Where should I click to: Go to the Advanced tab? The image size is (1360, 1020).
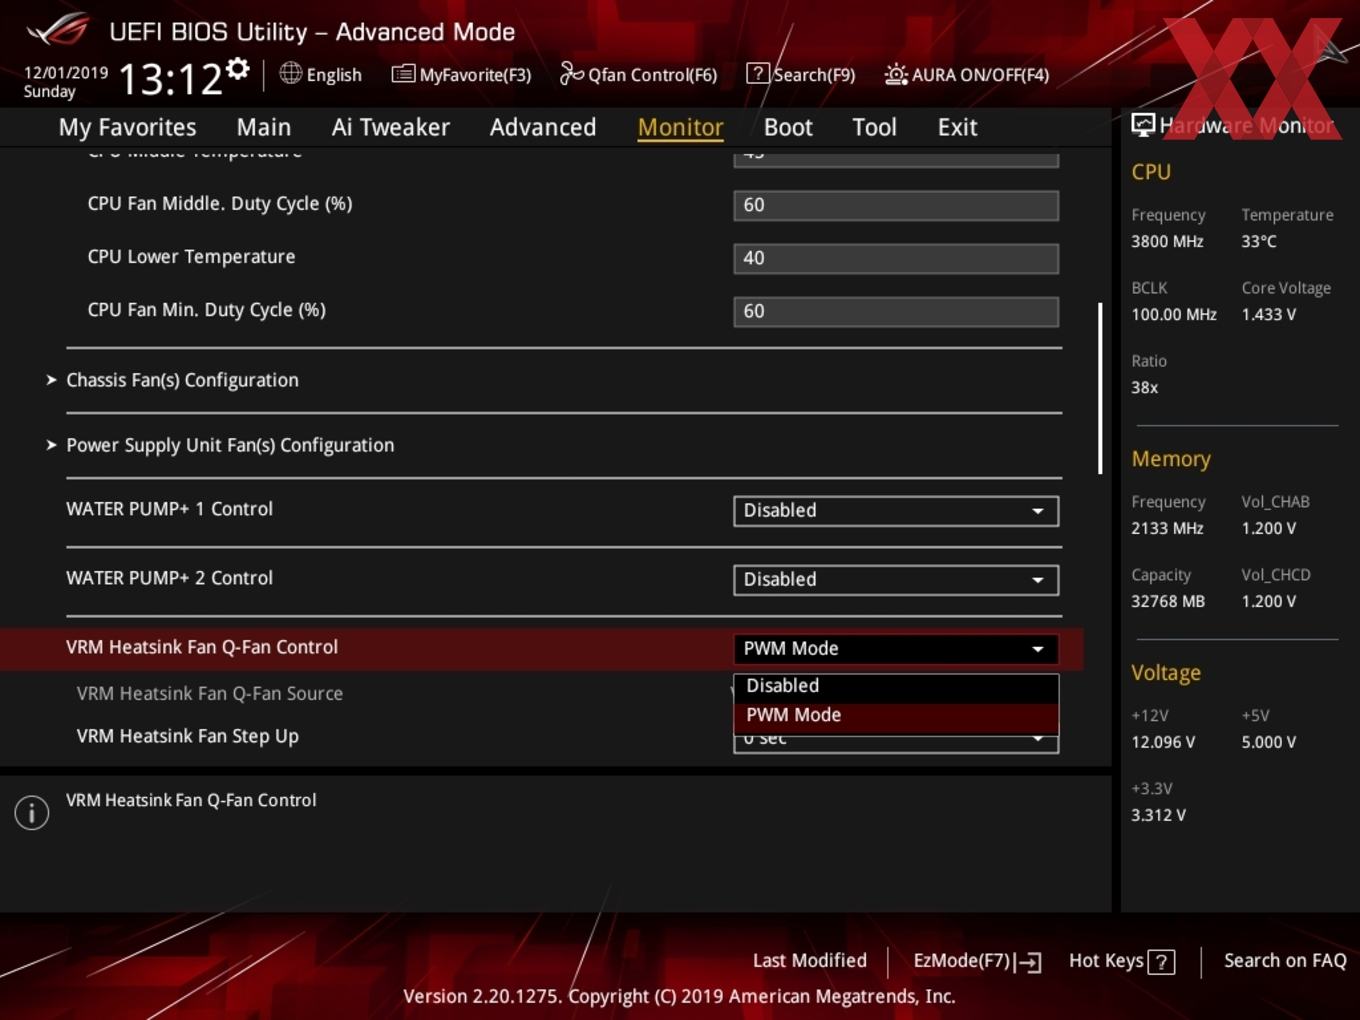click(543, 127)
